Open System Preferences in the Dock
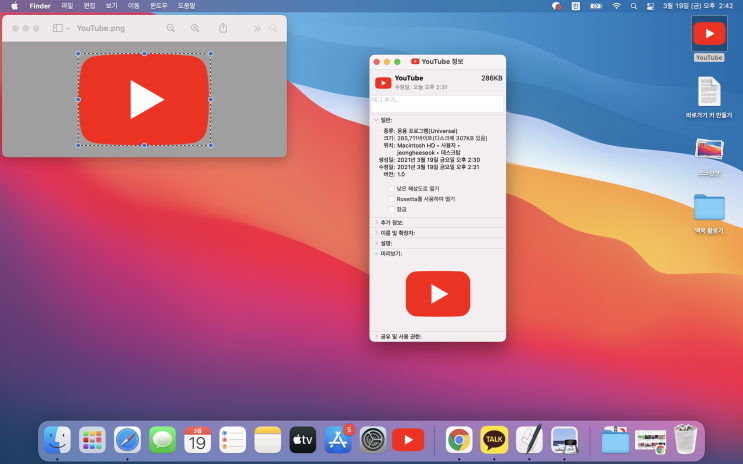Image resolution: width=743 pixels, height=464 pixels. [x=373, y=440]
